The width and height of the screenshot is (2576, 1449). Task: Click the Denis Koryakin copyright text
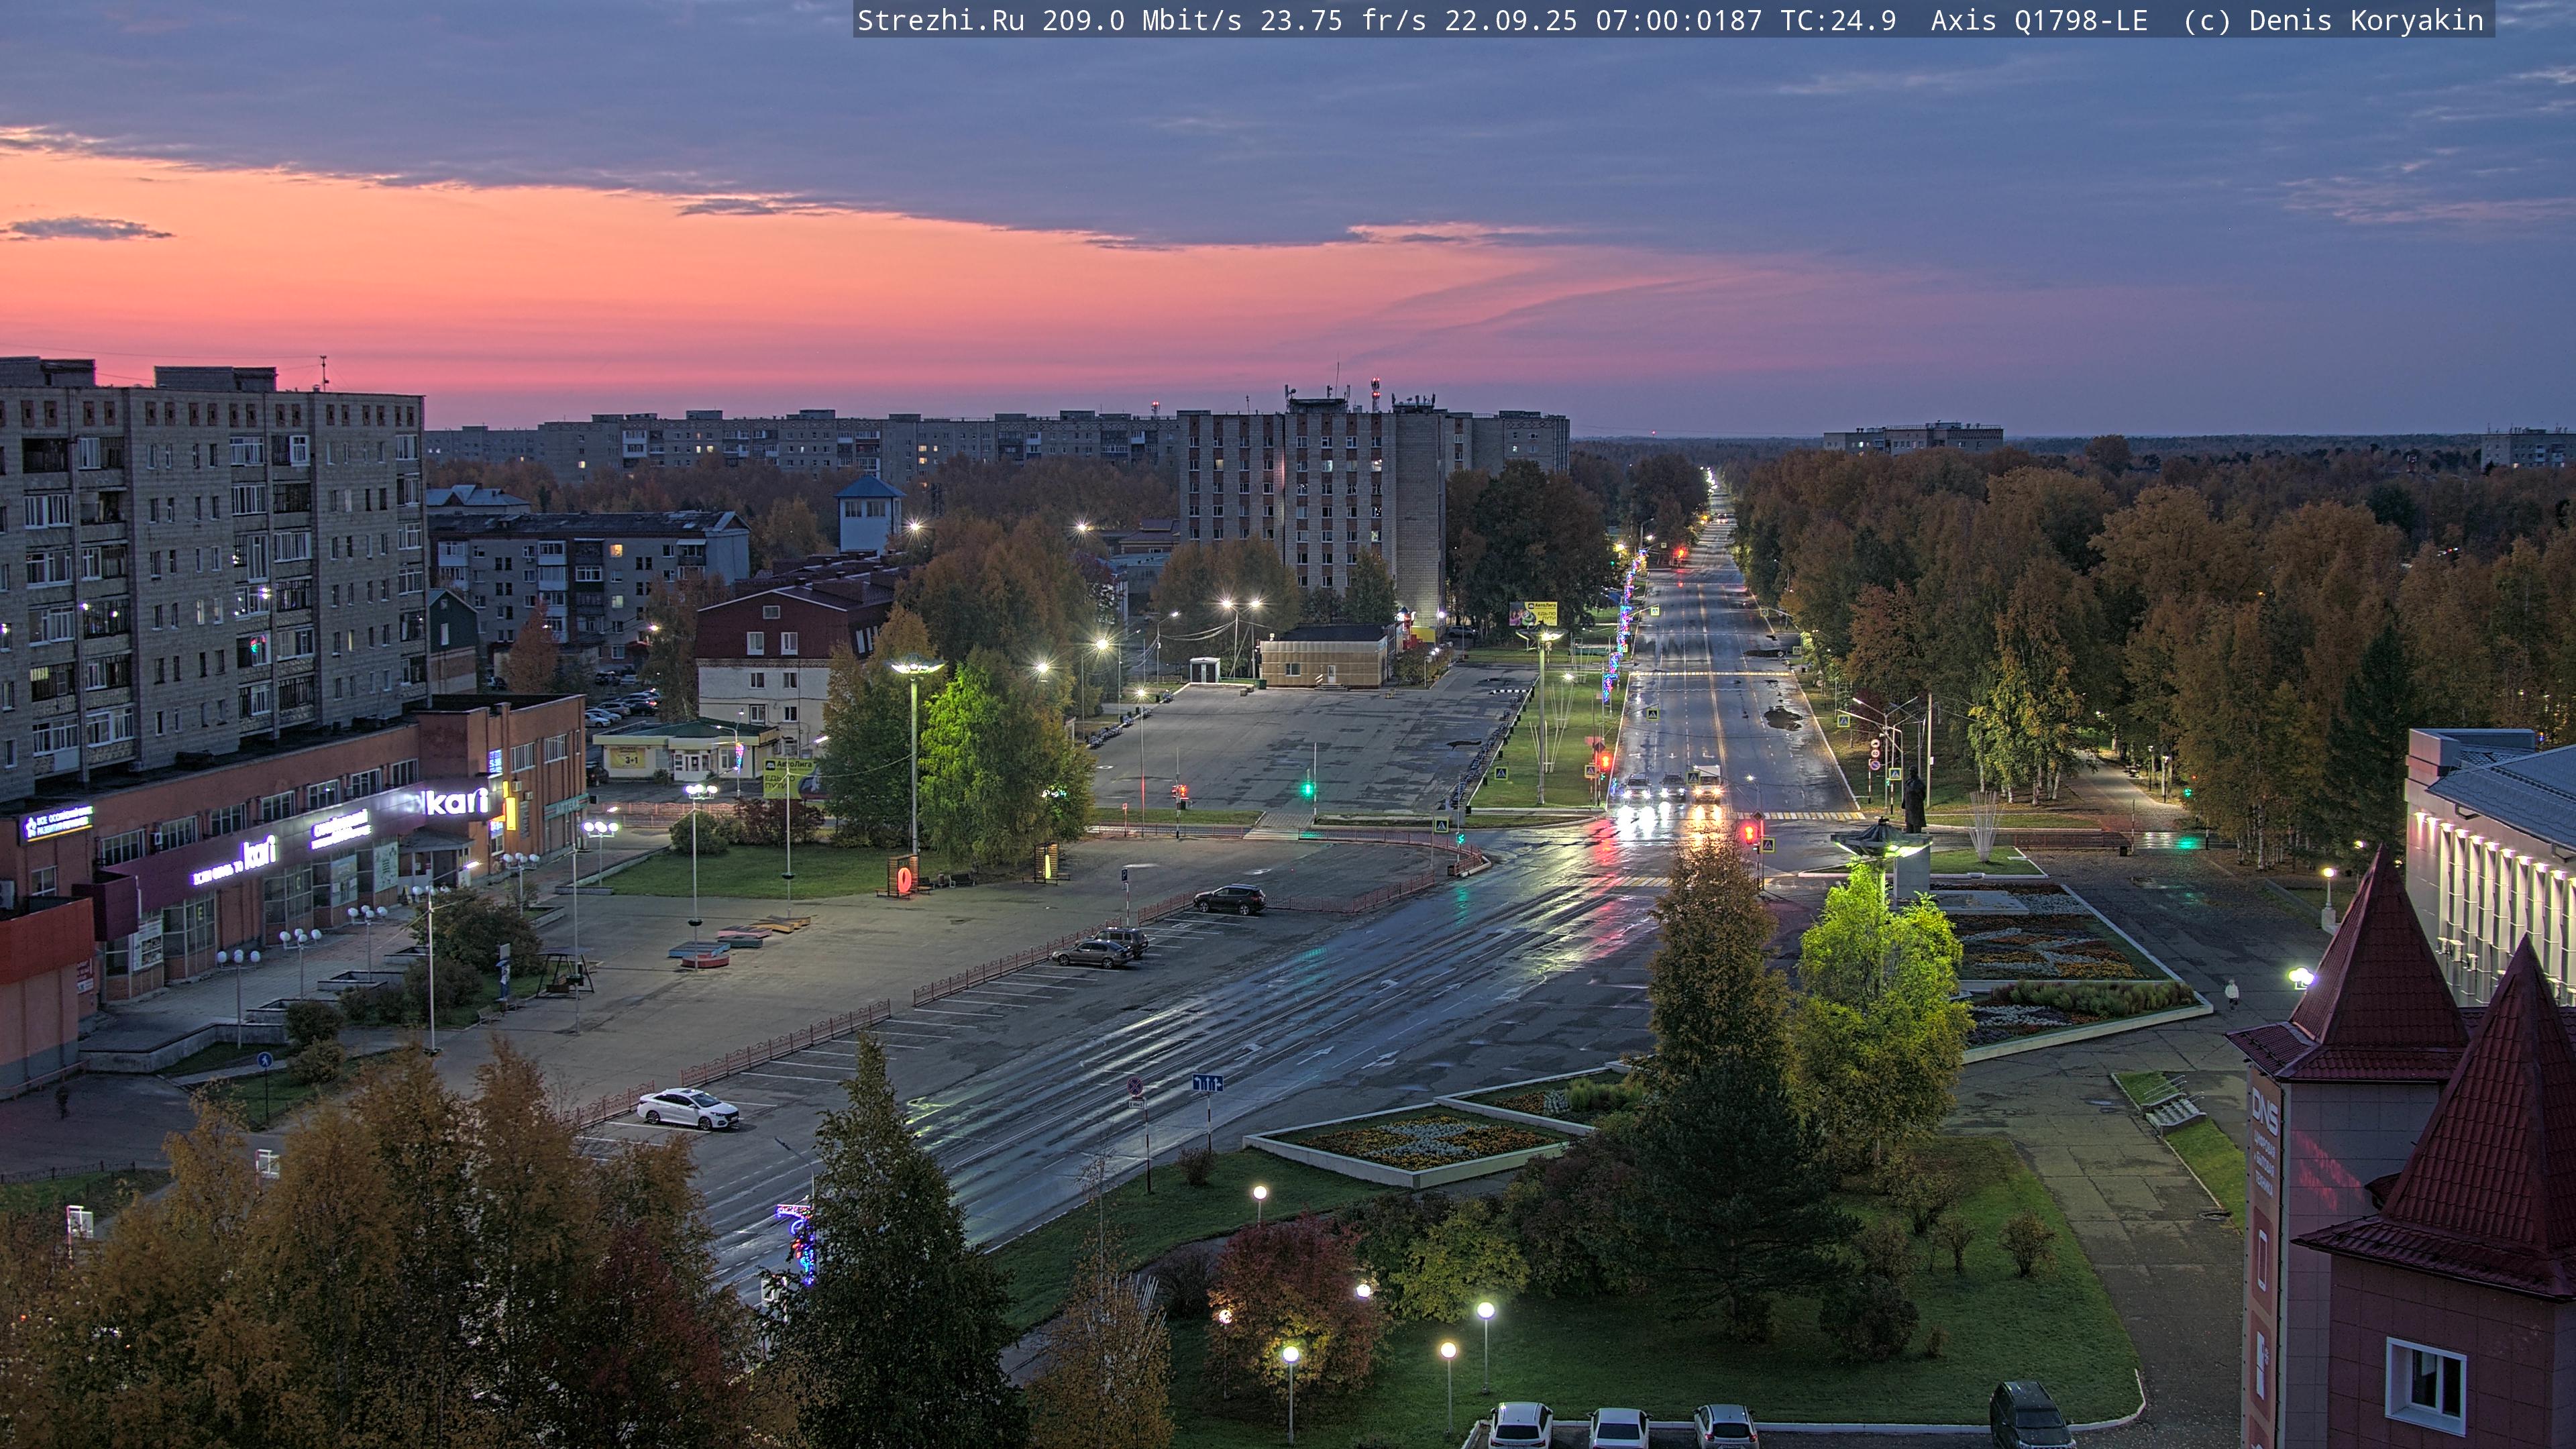pos(2365,20)
